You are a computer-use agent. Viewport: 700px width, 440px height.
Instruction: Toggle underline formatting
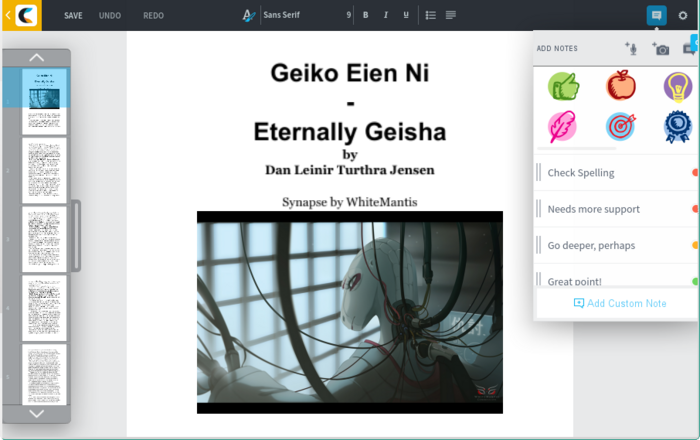[x=406, y=15]
